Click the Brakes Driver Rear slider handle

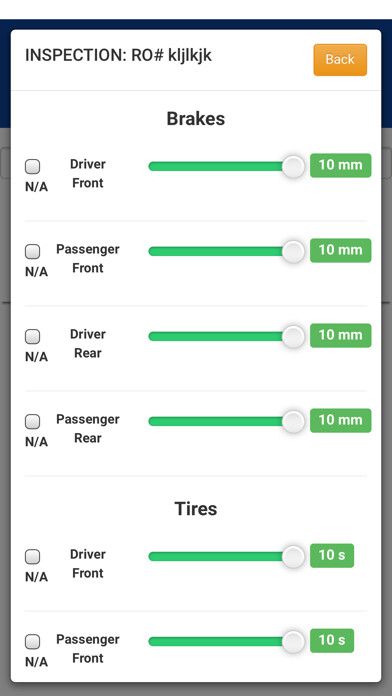click(x=293, y=336)
